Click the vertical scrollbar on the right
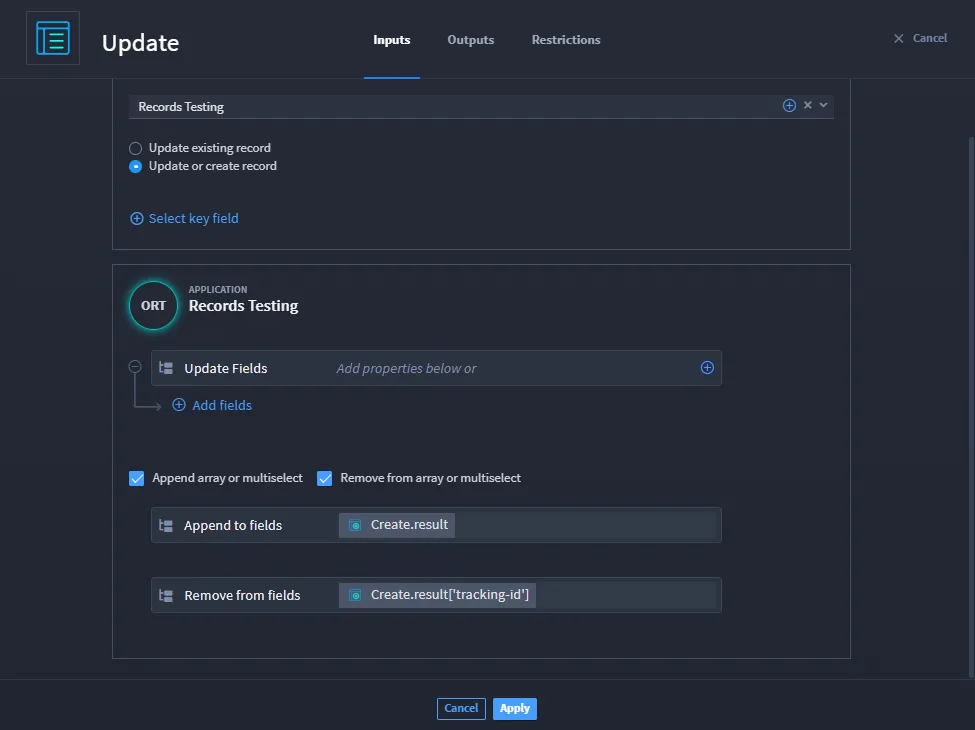 pos(971,407)
